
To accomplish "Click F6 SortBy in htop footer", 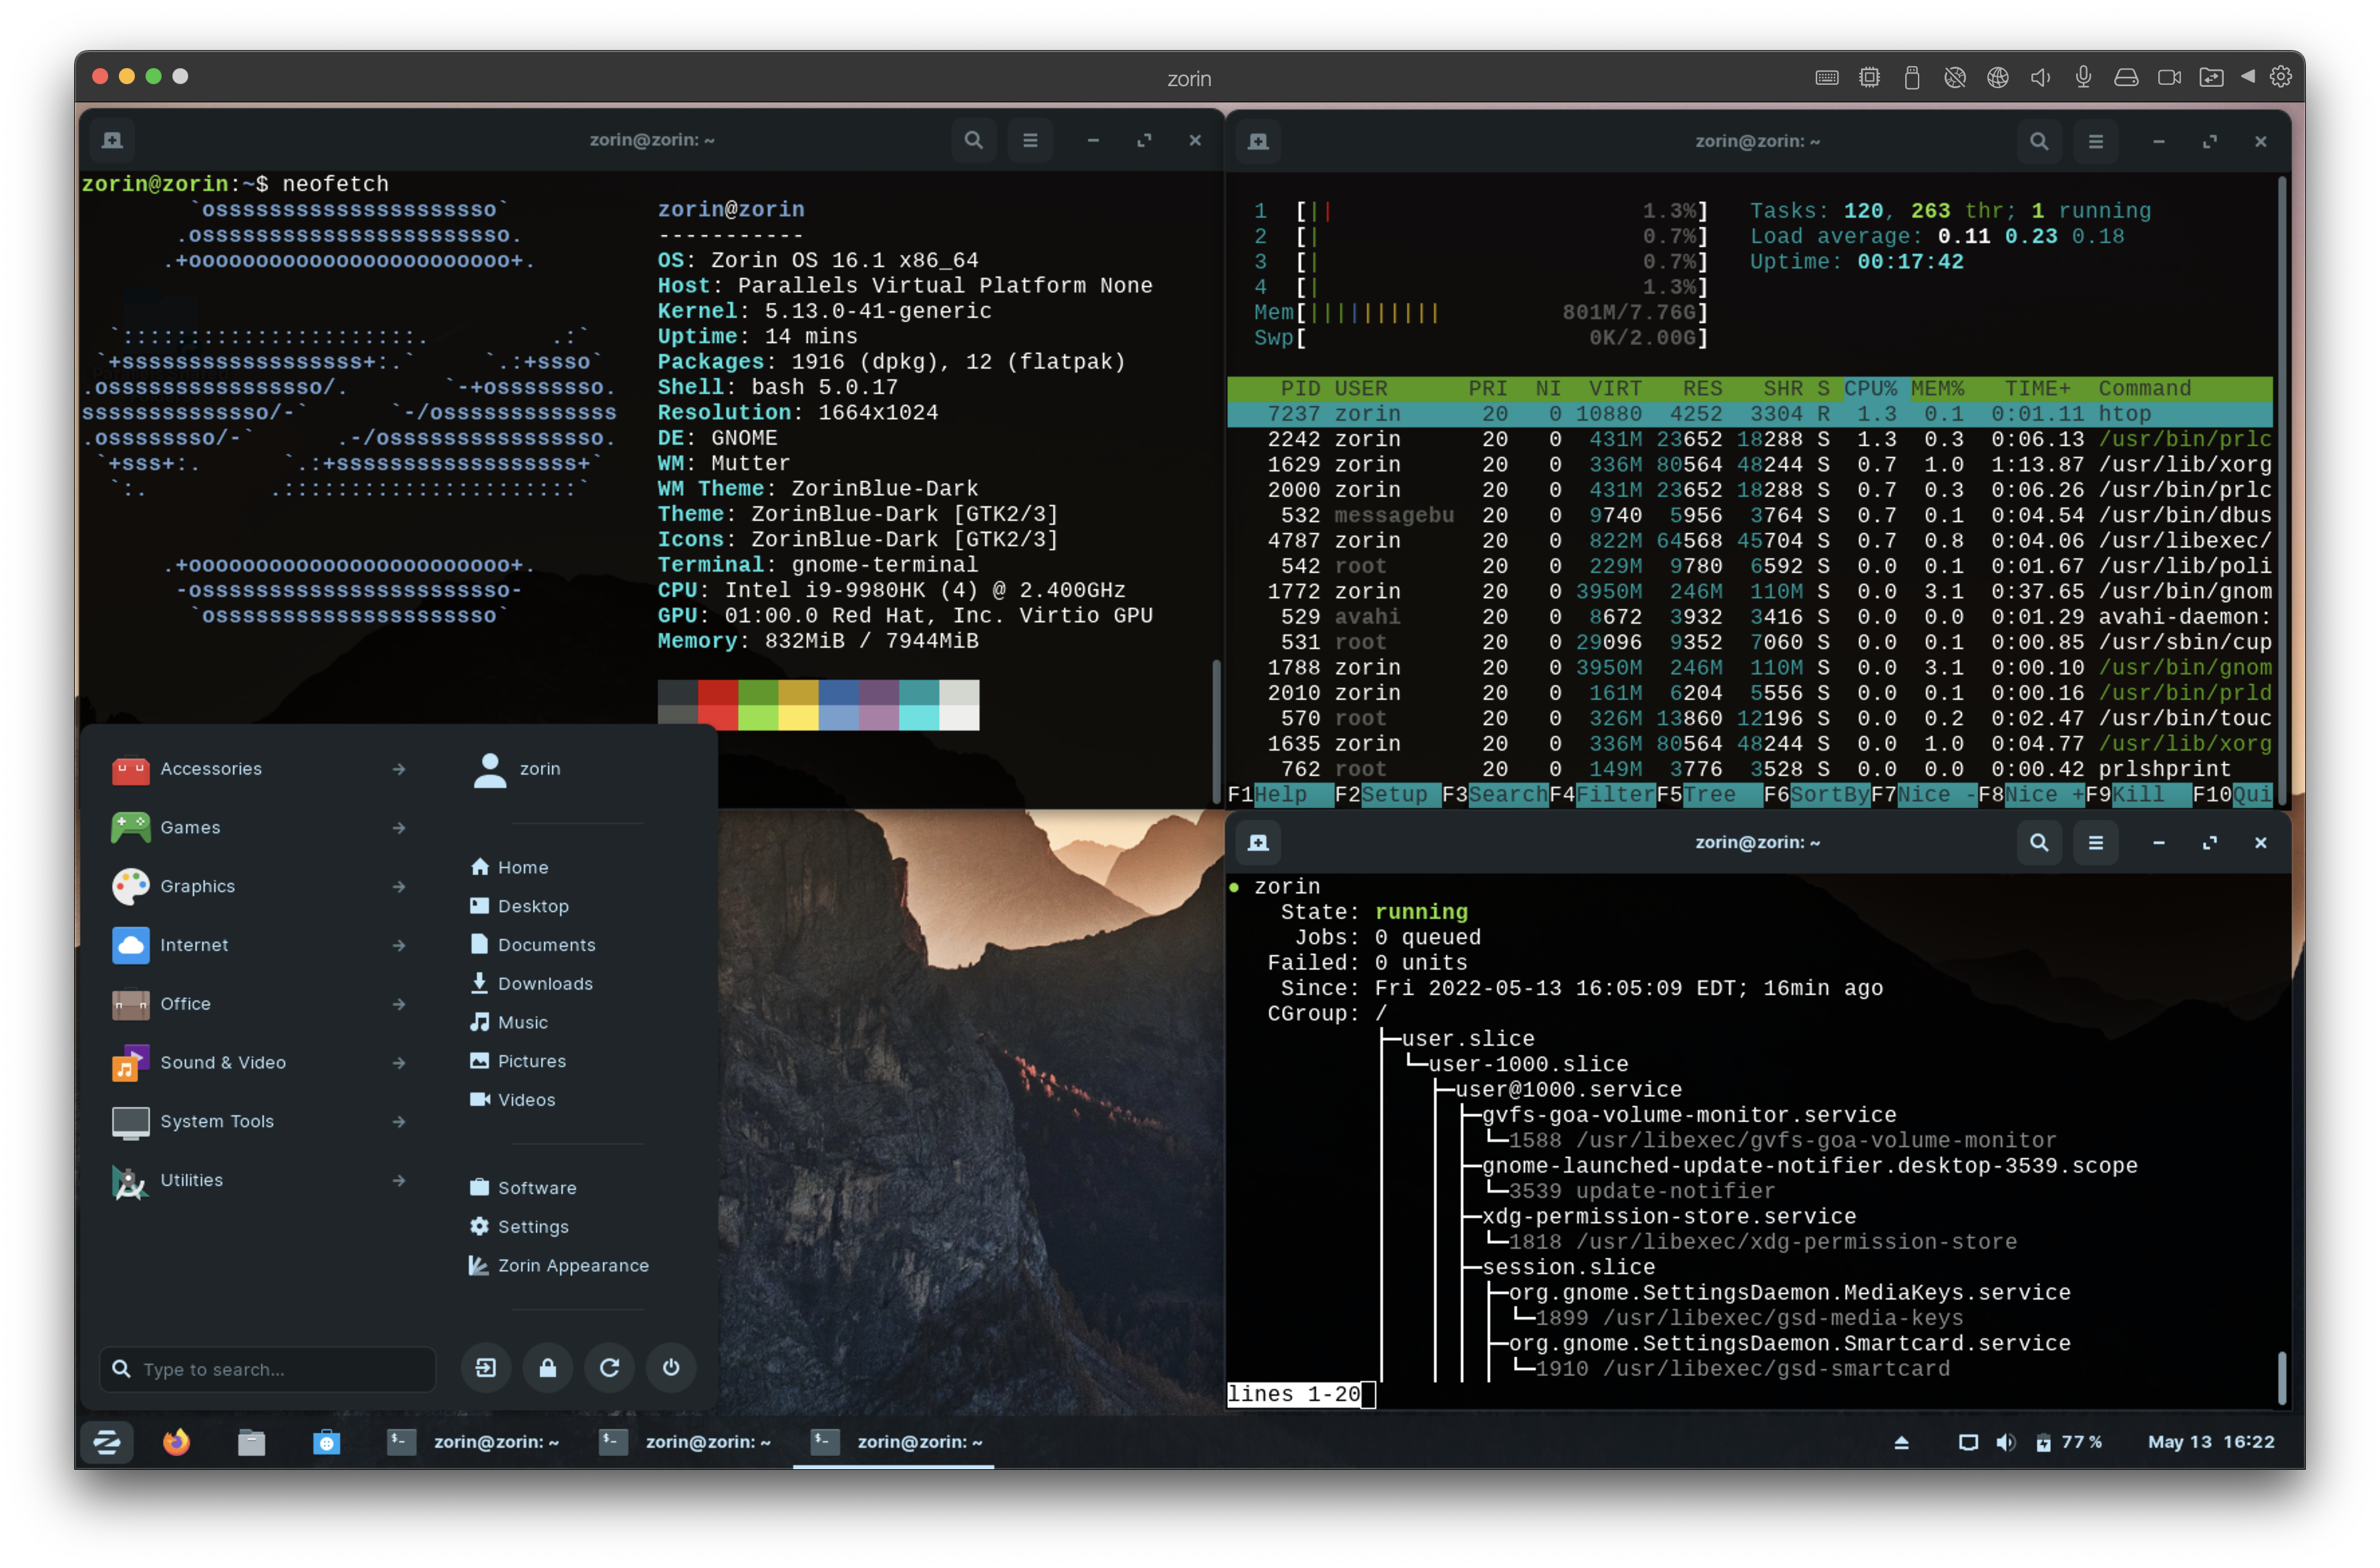I will coord(1816,794).
